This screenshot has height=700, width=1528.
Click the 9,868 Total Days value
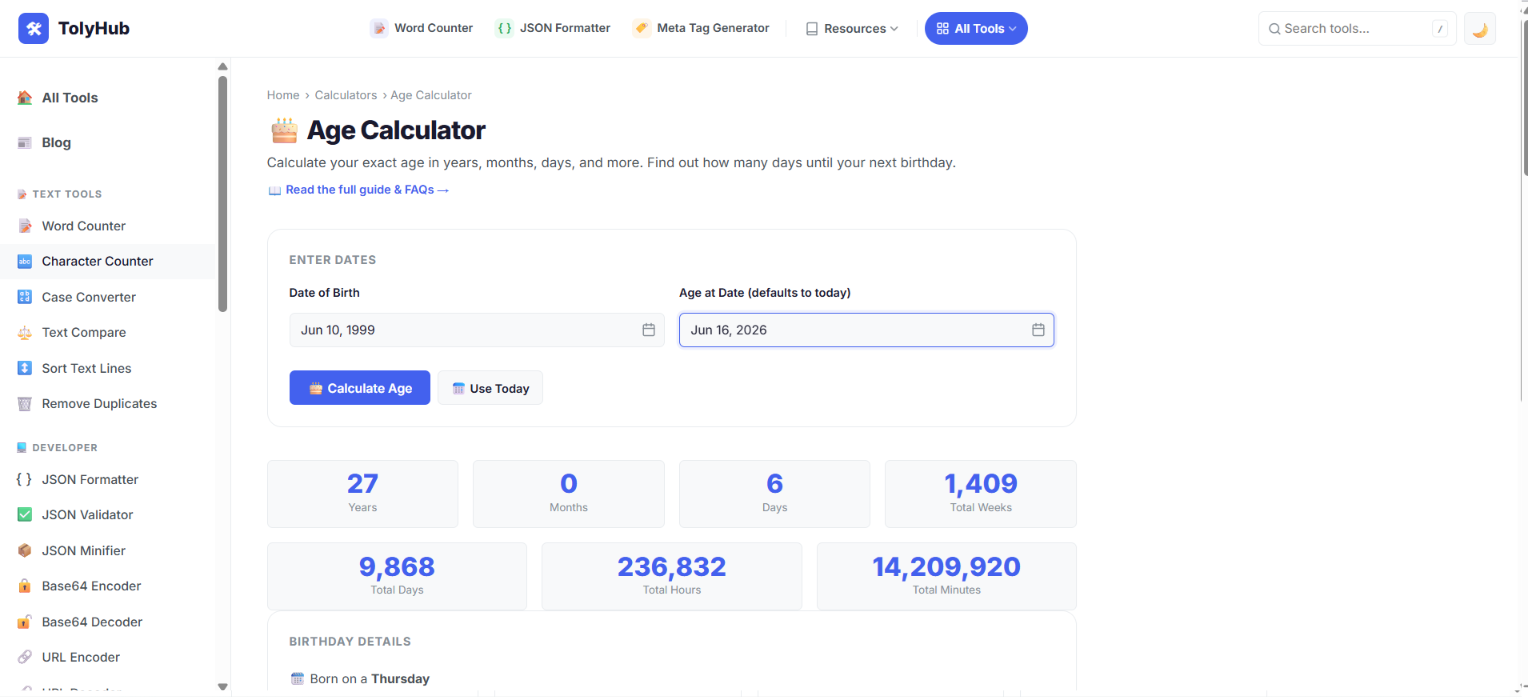(x=397, y=567)
